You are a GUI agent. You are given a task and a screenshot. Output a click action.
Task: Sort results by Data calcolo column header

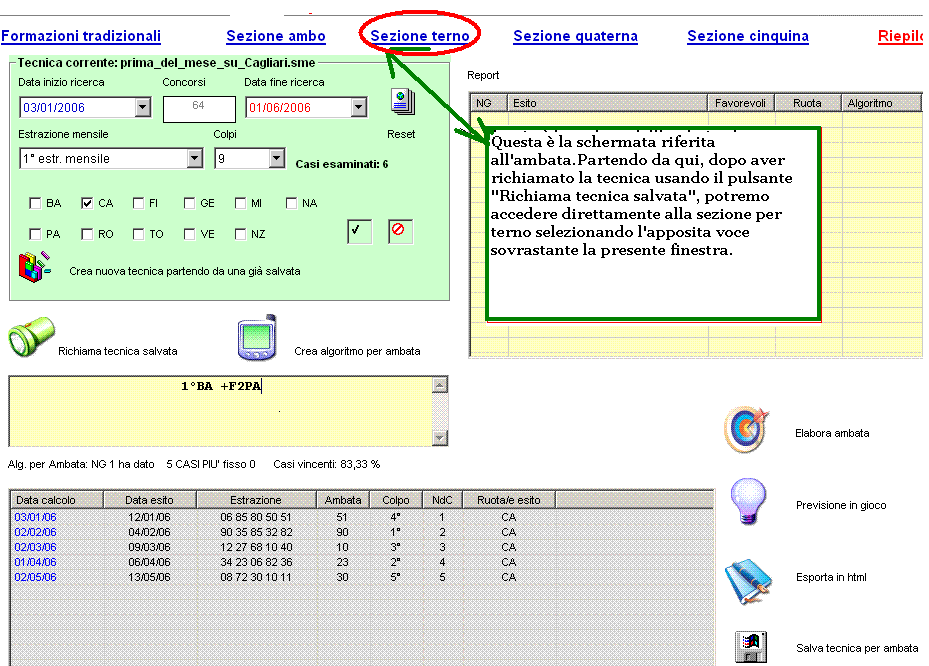[57, 500]
